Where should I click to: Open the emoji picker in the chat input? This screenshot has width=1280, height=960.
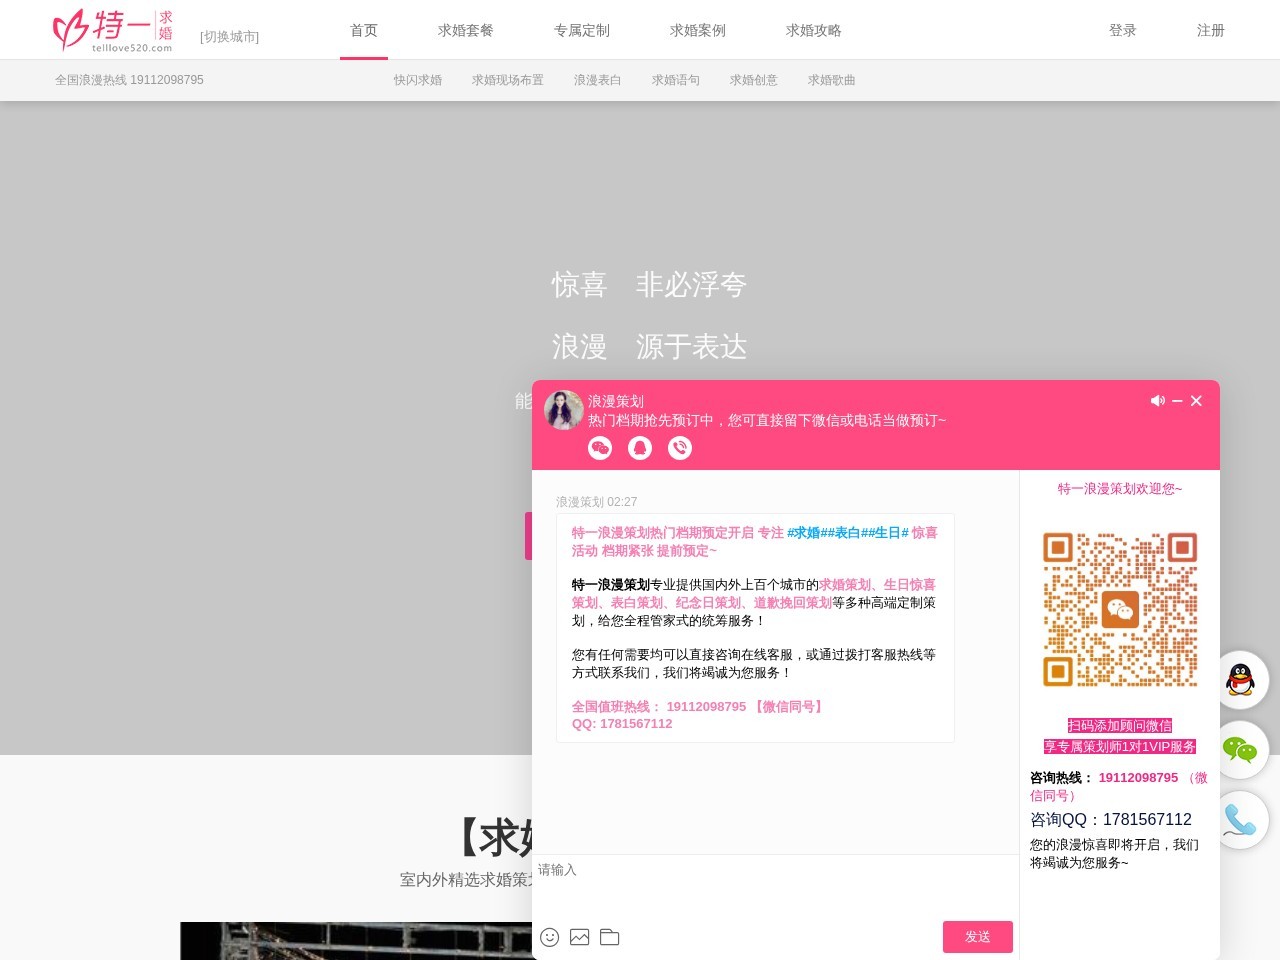pos(549,937)
